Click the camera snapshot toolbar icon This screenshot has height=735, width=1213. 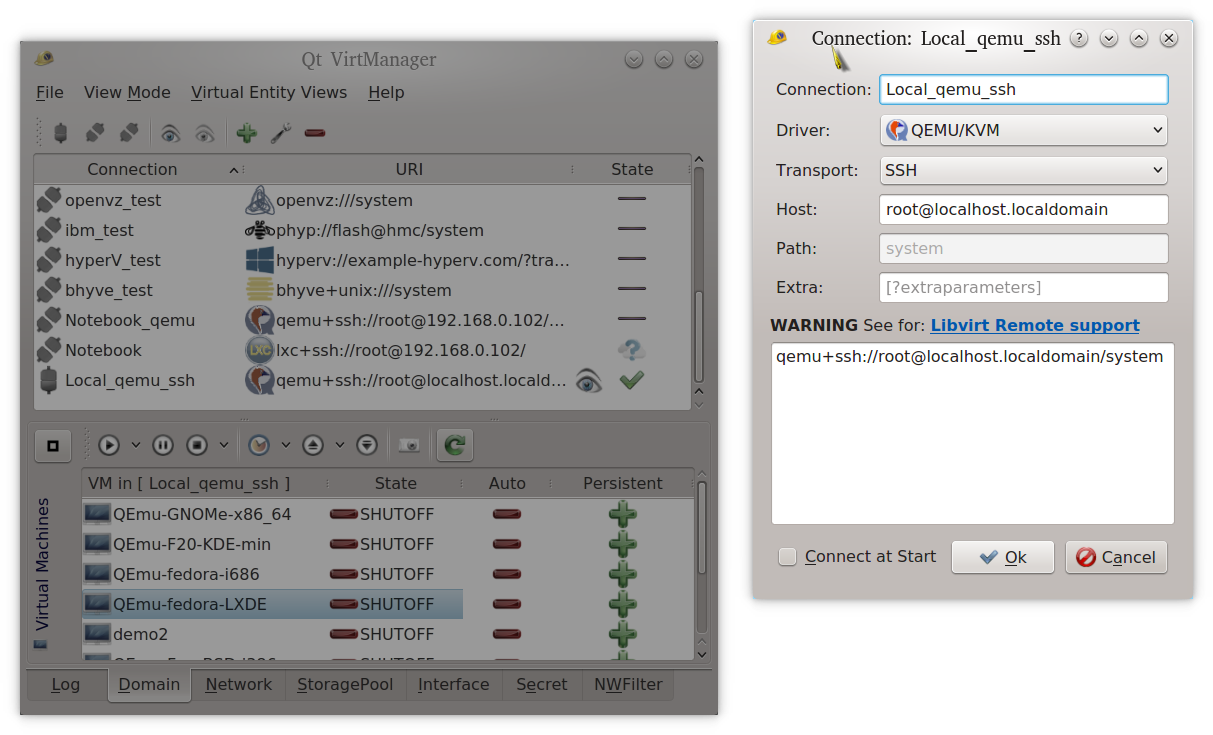coord(409,445)
